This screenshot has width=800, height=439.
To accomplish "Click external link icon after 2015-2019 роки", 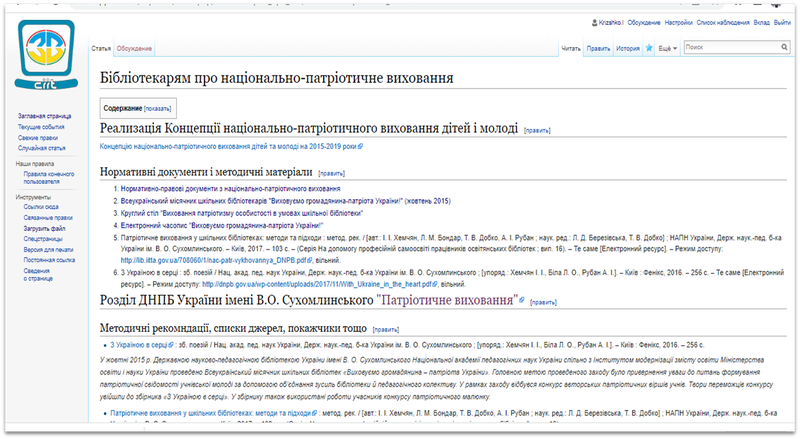I will (x=360, y=147).
